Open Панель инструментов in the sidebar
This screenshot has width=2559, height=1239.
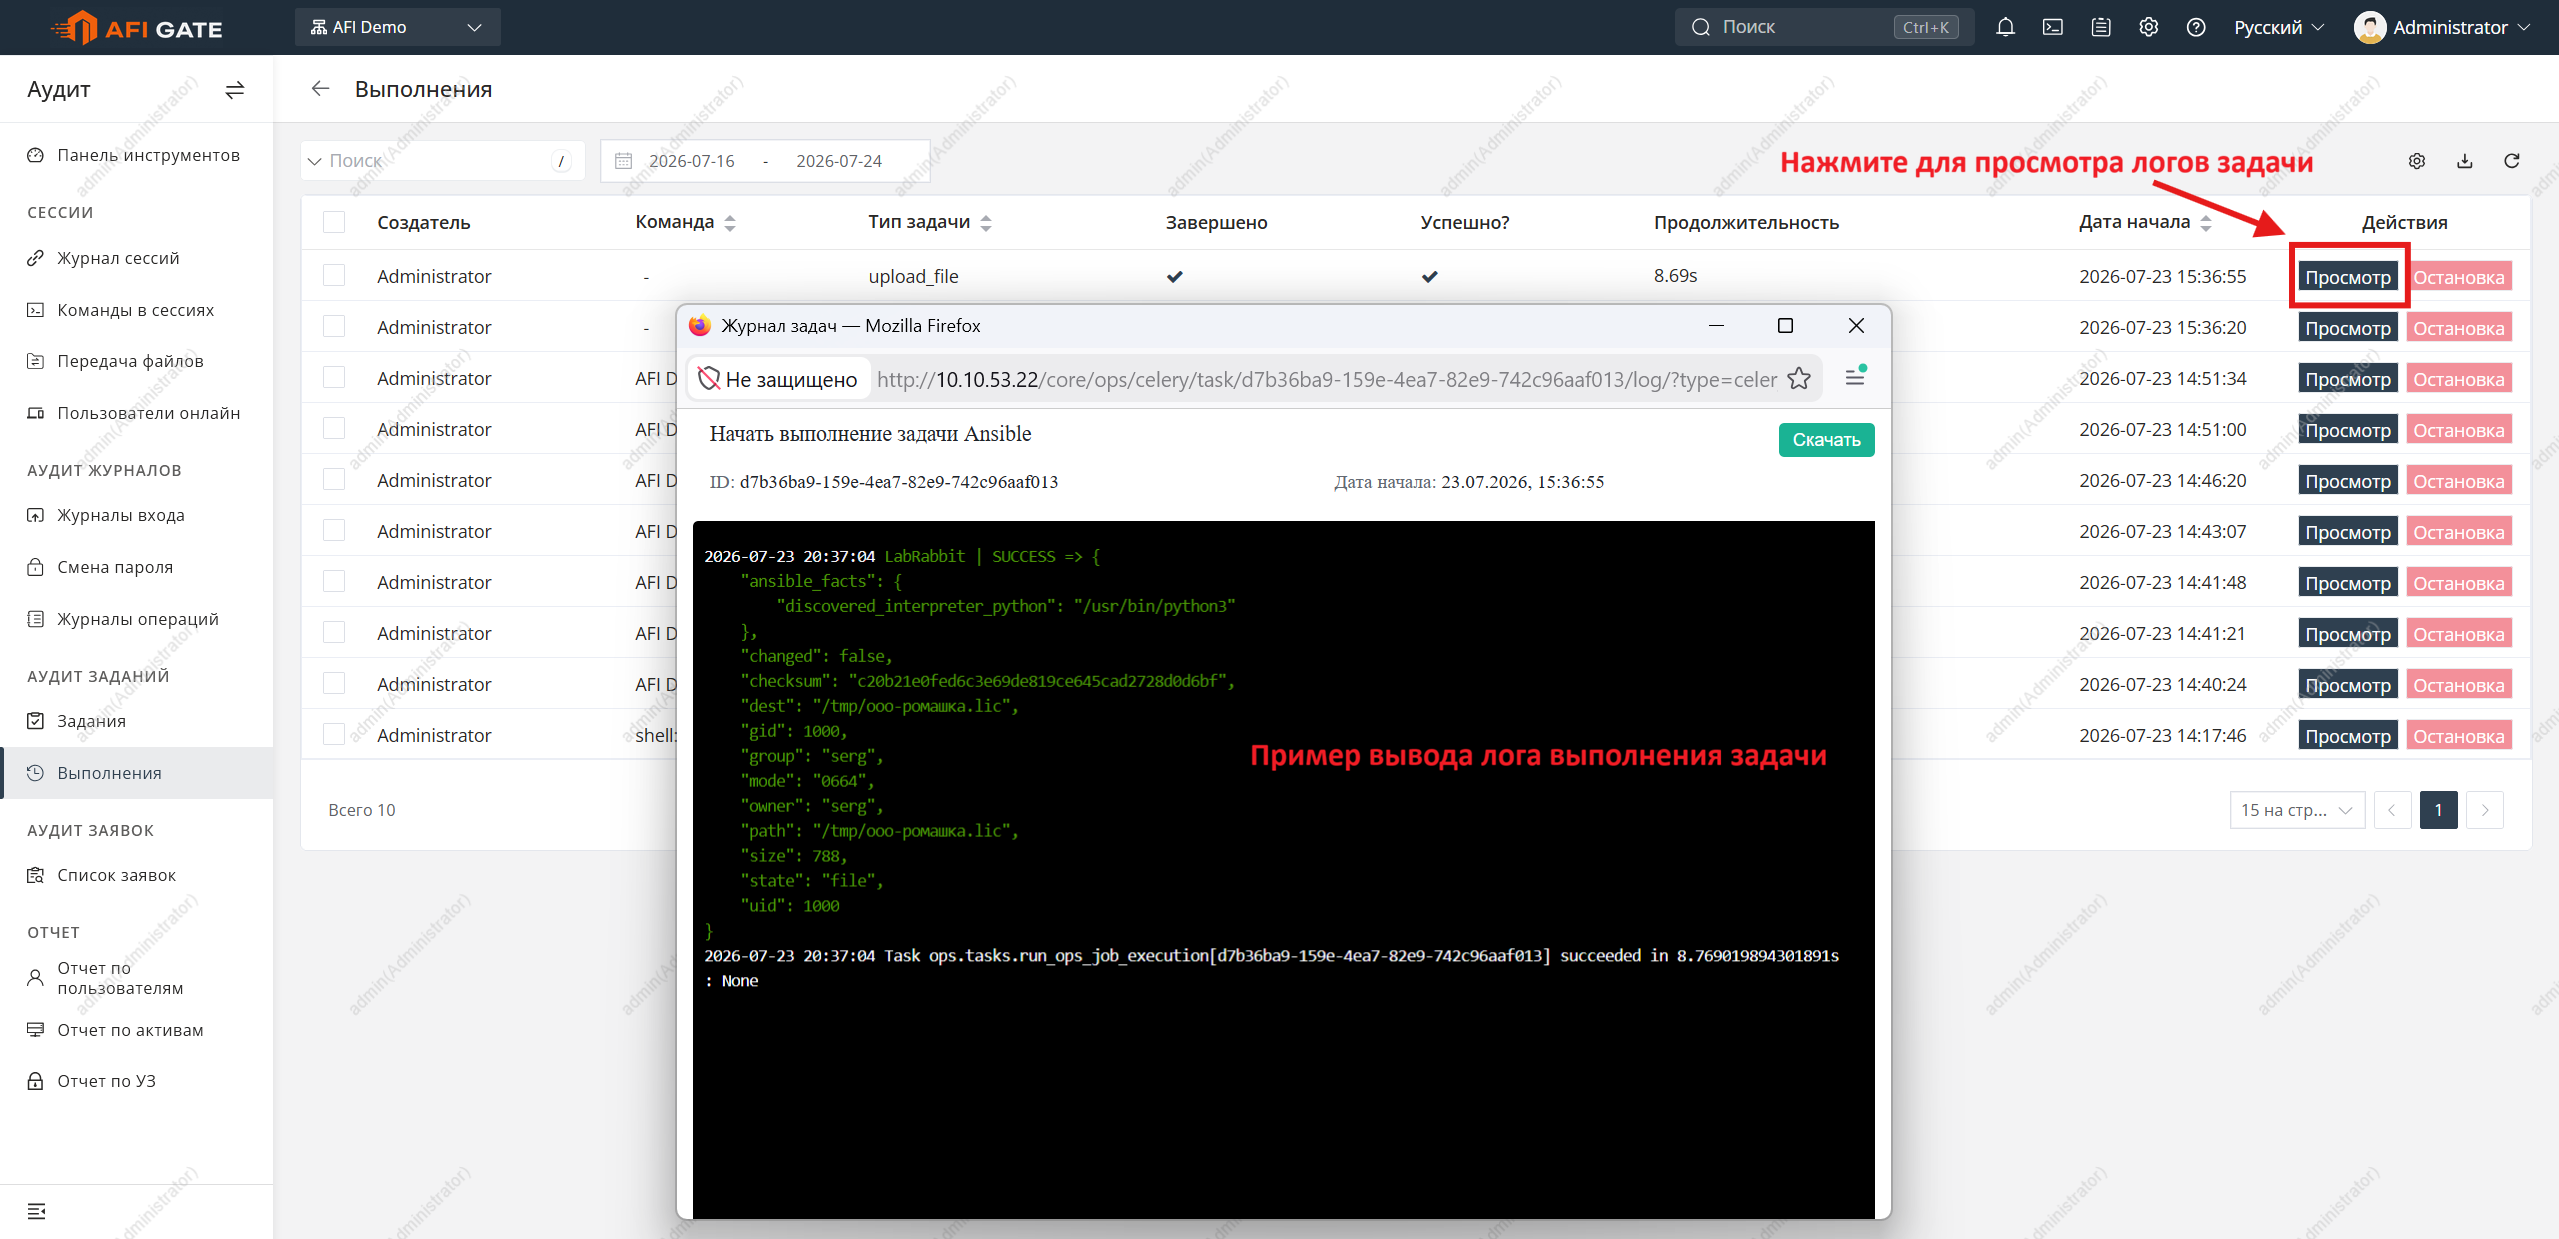click(x=136, y=155)
